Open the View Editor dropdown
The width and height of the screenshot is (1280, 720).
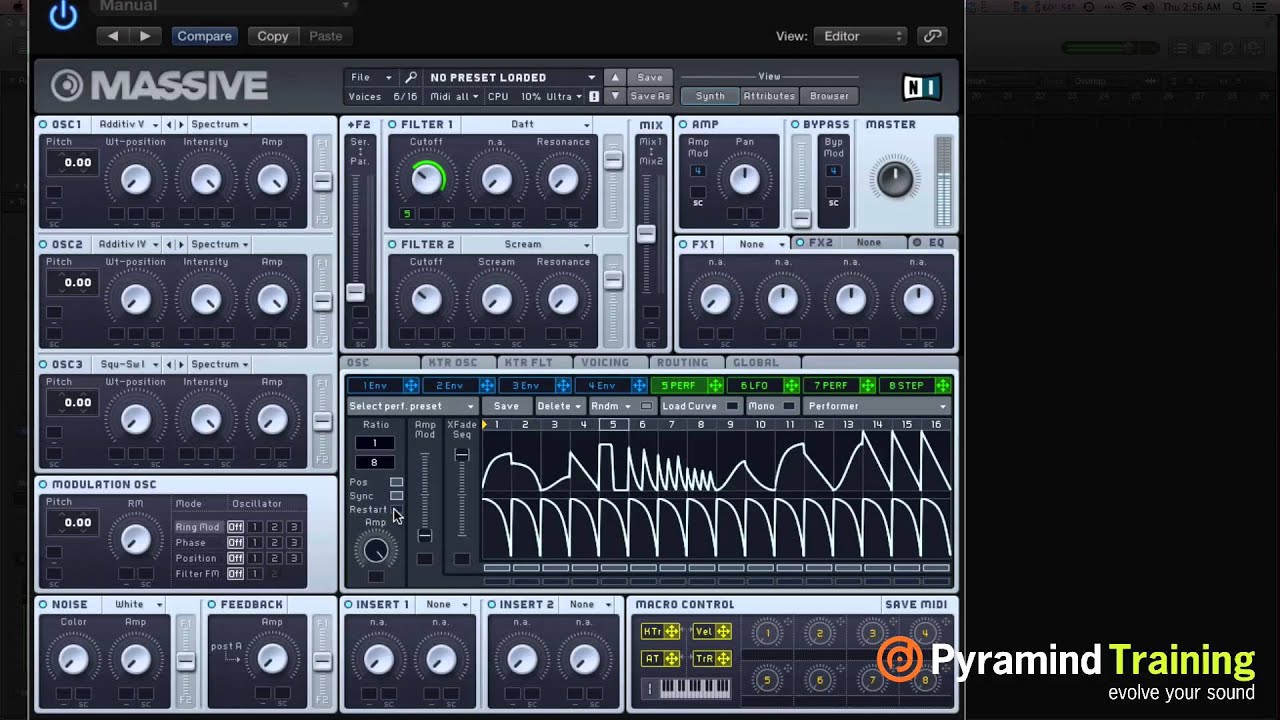pos(861,36)
